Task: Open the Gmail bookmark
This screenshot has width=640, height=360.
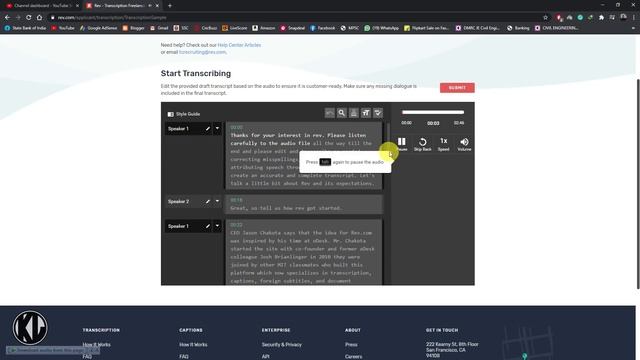Action: pos(159,28)
